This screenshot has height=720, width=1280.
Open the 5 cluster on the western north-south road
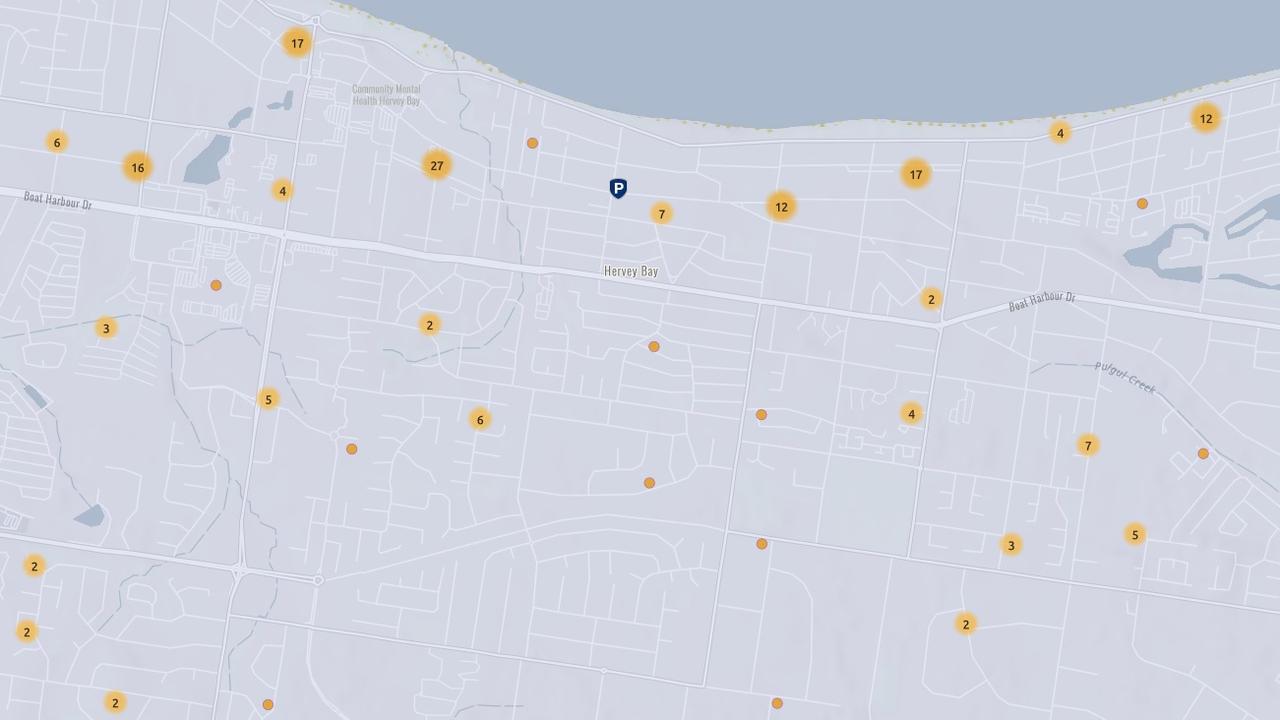pos(268,399)
